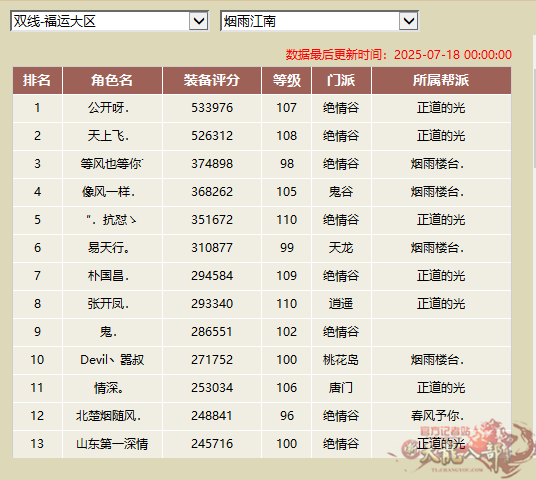
Task: Click equipment score 533976
Action: pos(212,108)
